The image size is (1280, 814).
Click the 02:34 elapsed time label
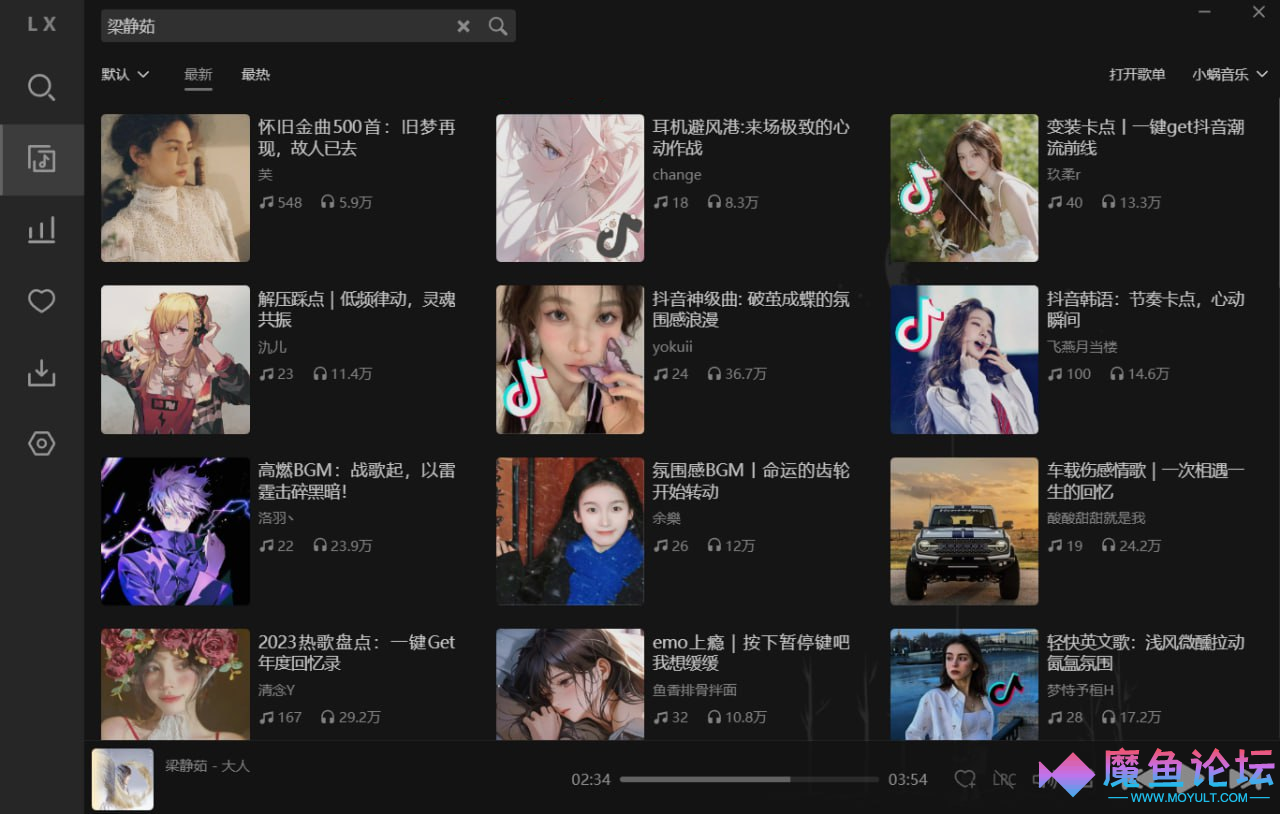(591, 779)
